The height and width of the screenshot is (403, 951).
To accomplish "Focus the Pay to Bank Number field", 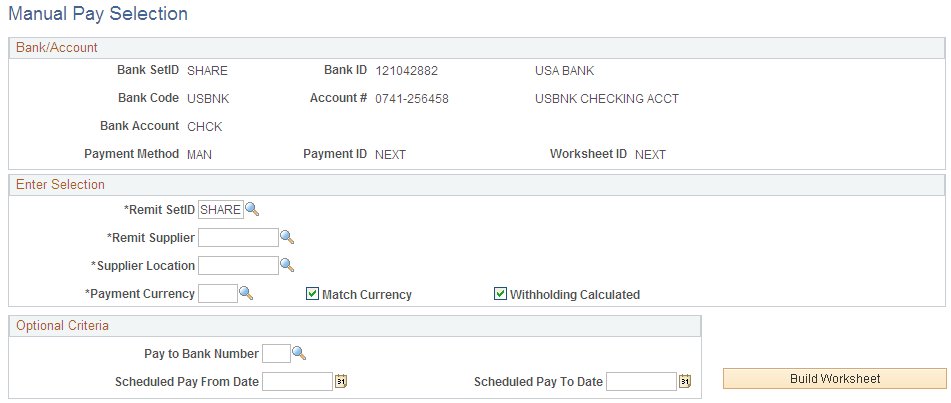I will coord(277,353).
